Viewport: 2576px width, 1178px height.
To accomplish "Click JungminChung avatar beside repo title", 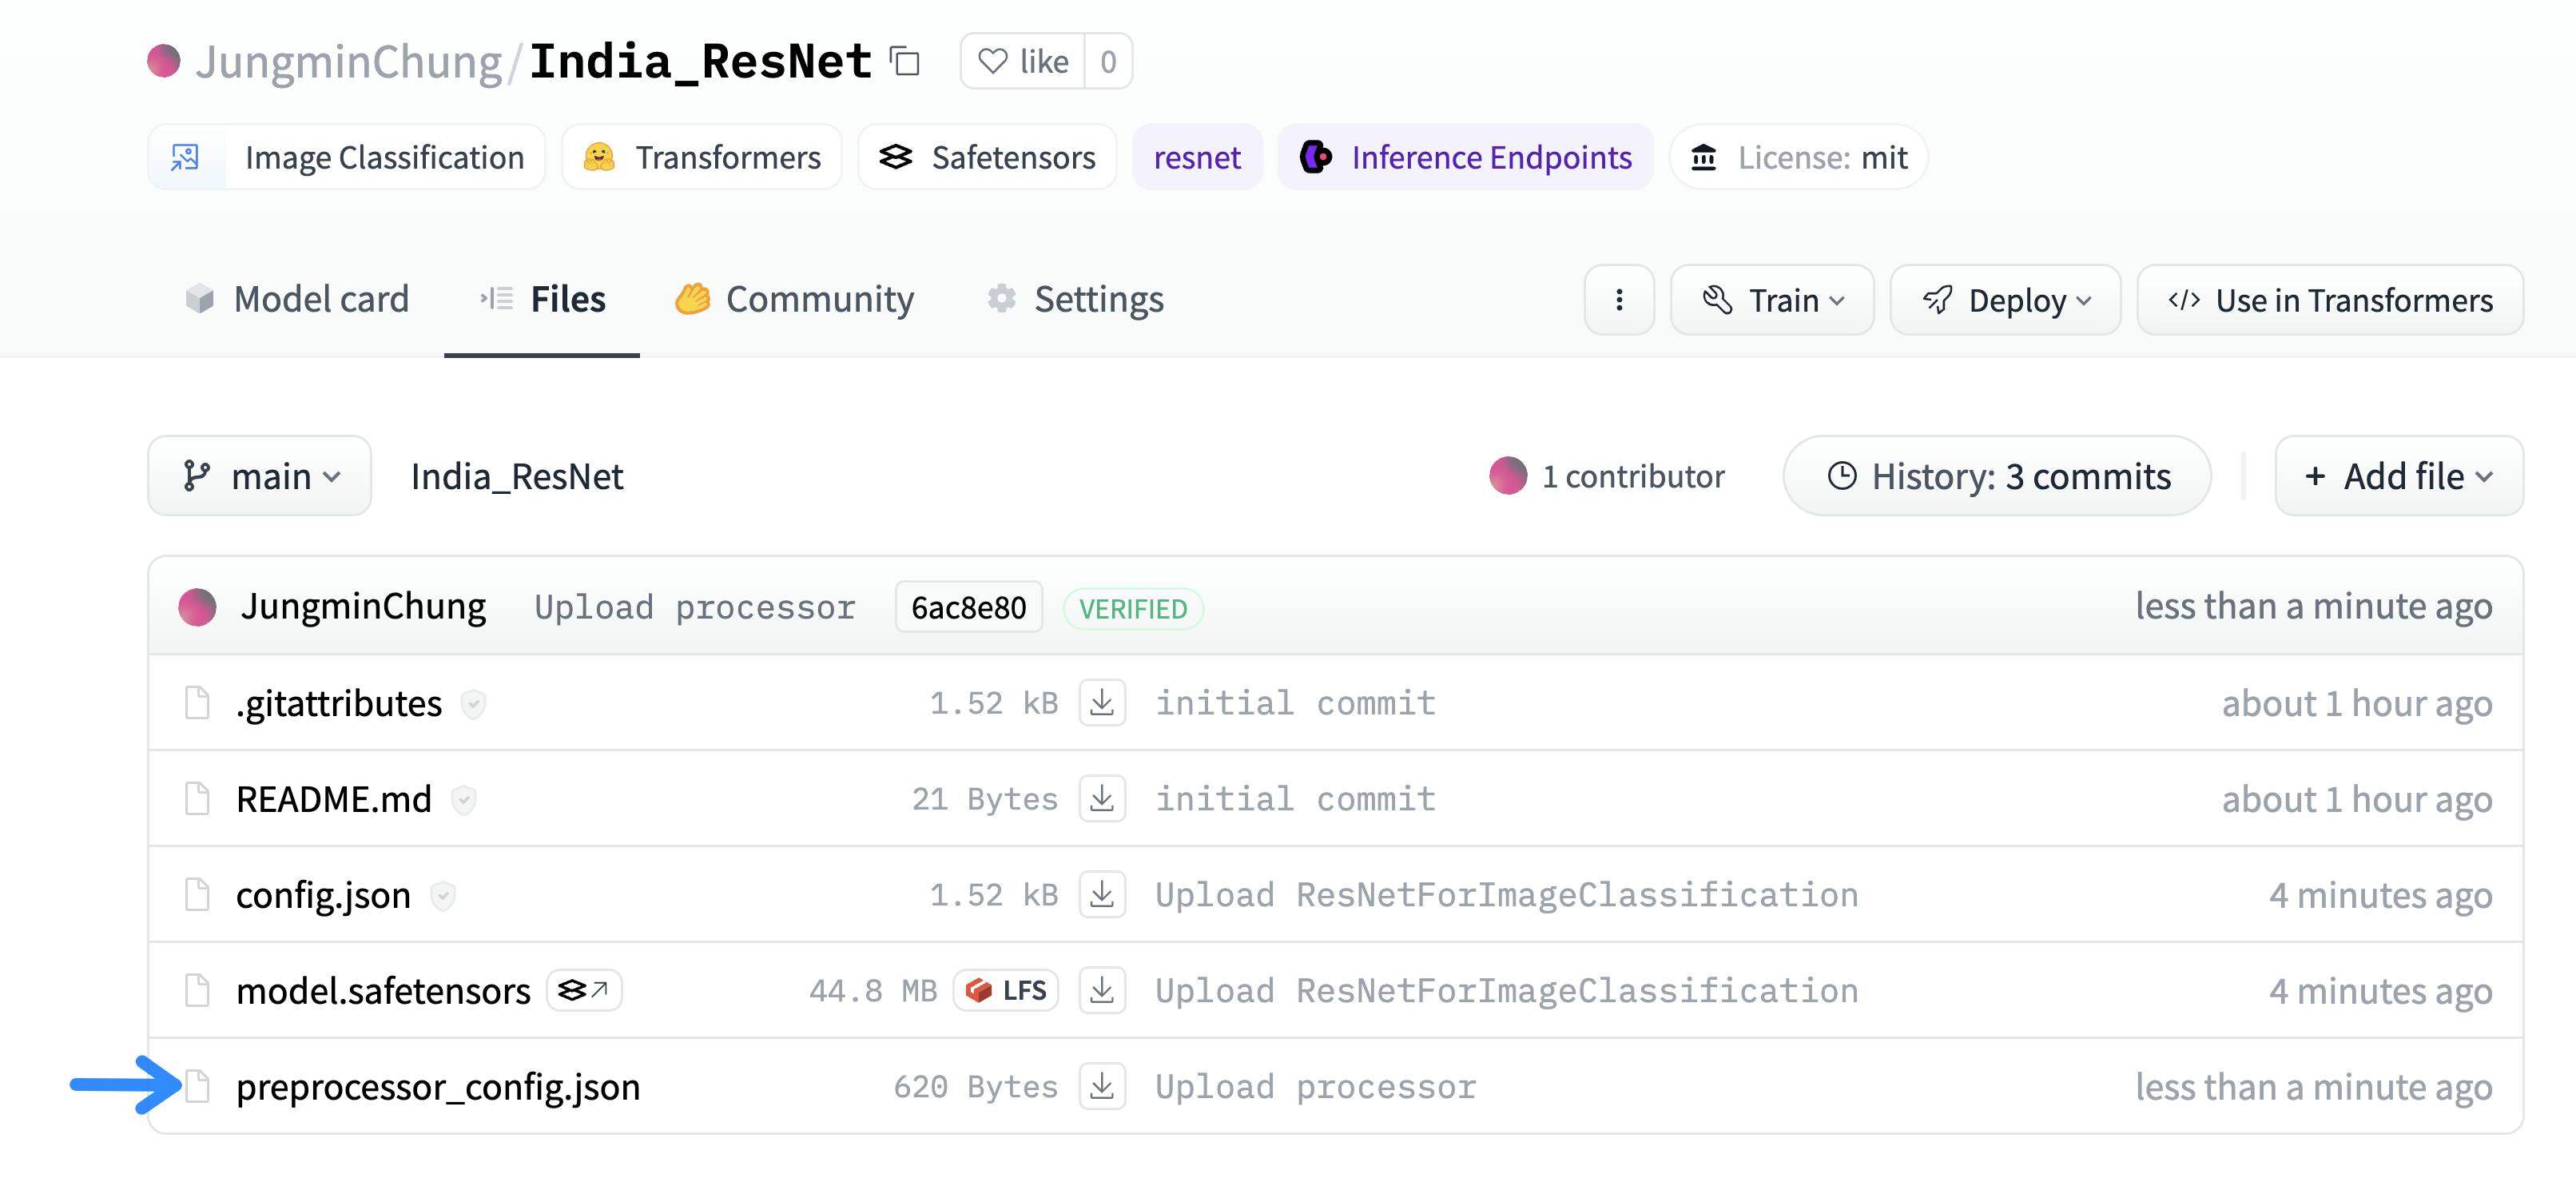I will [x=164, y=61].
